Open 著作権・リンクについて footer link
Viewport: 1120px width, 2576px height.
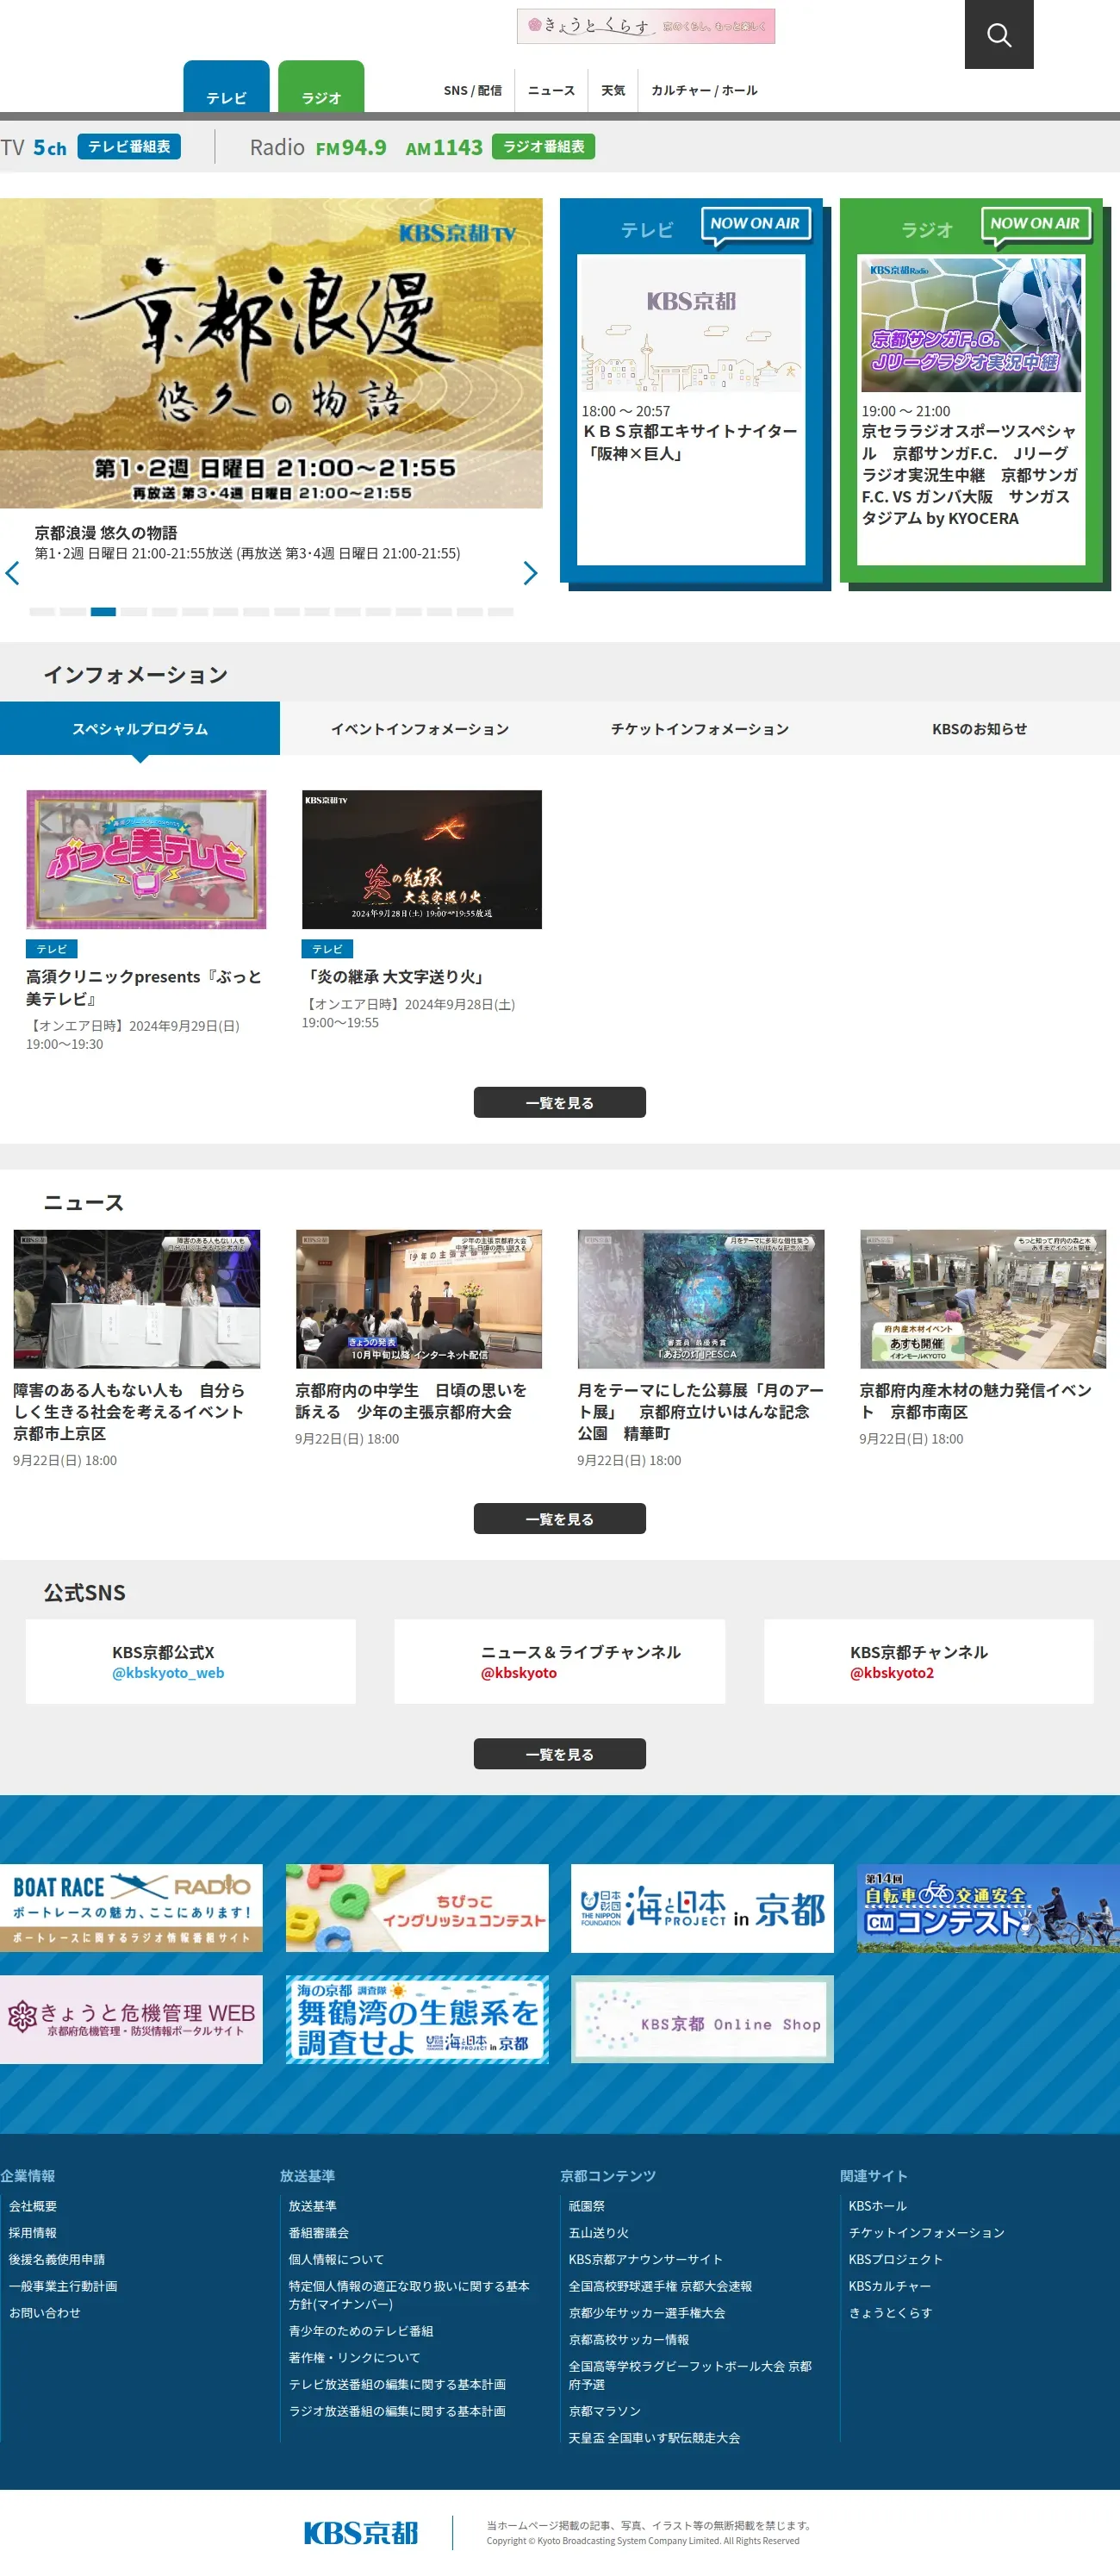coord(355,2358)
